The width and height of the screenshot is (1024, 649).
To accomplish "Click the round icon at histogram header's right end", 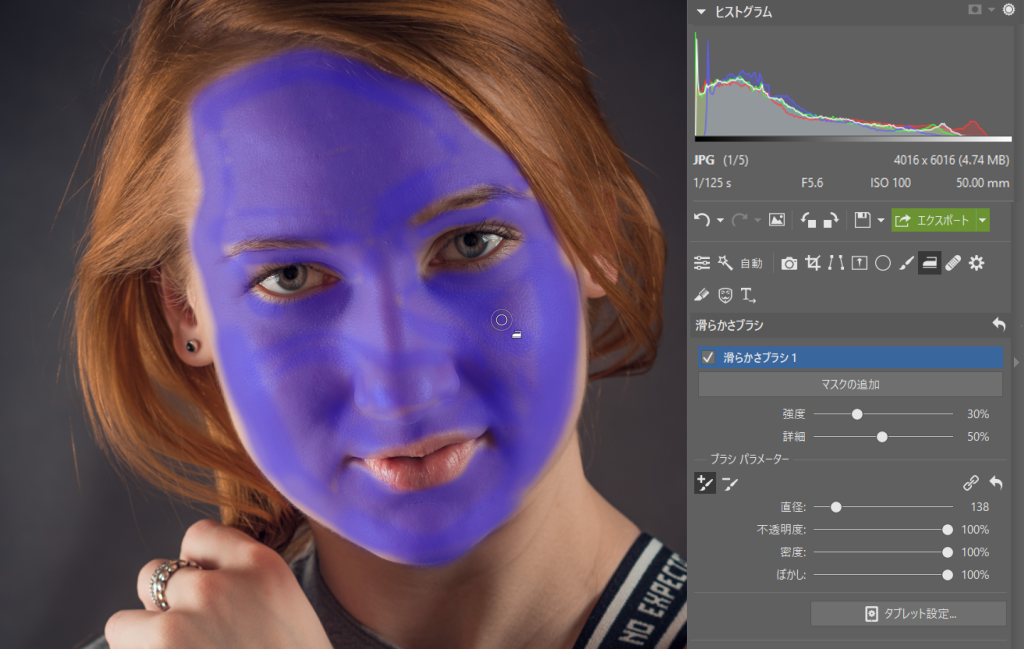I will (x=1009, y=10).
